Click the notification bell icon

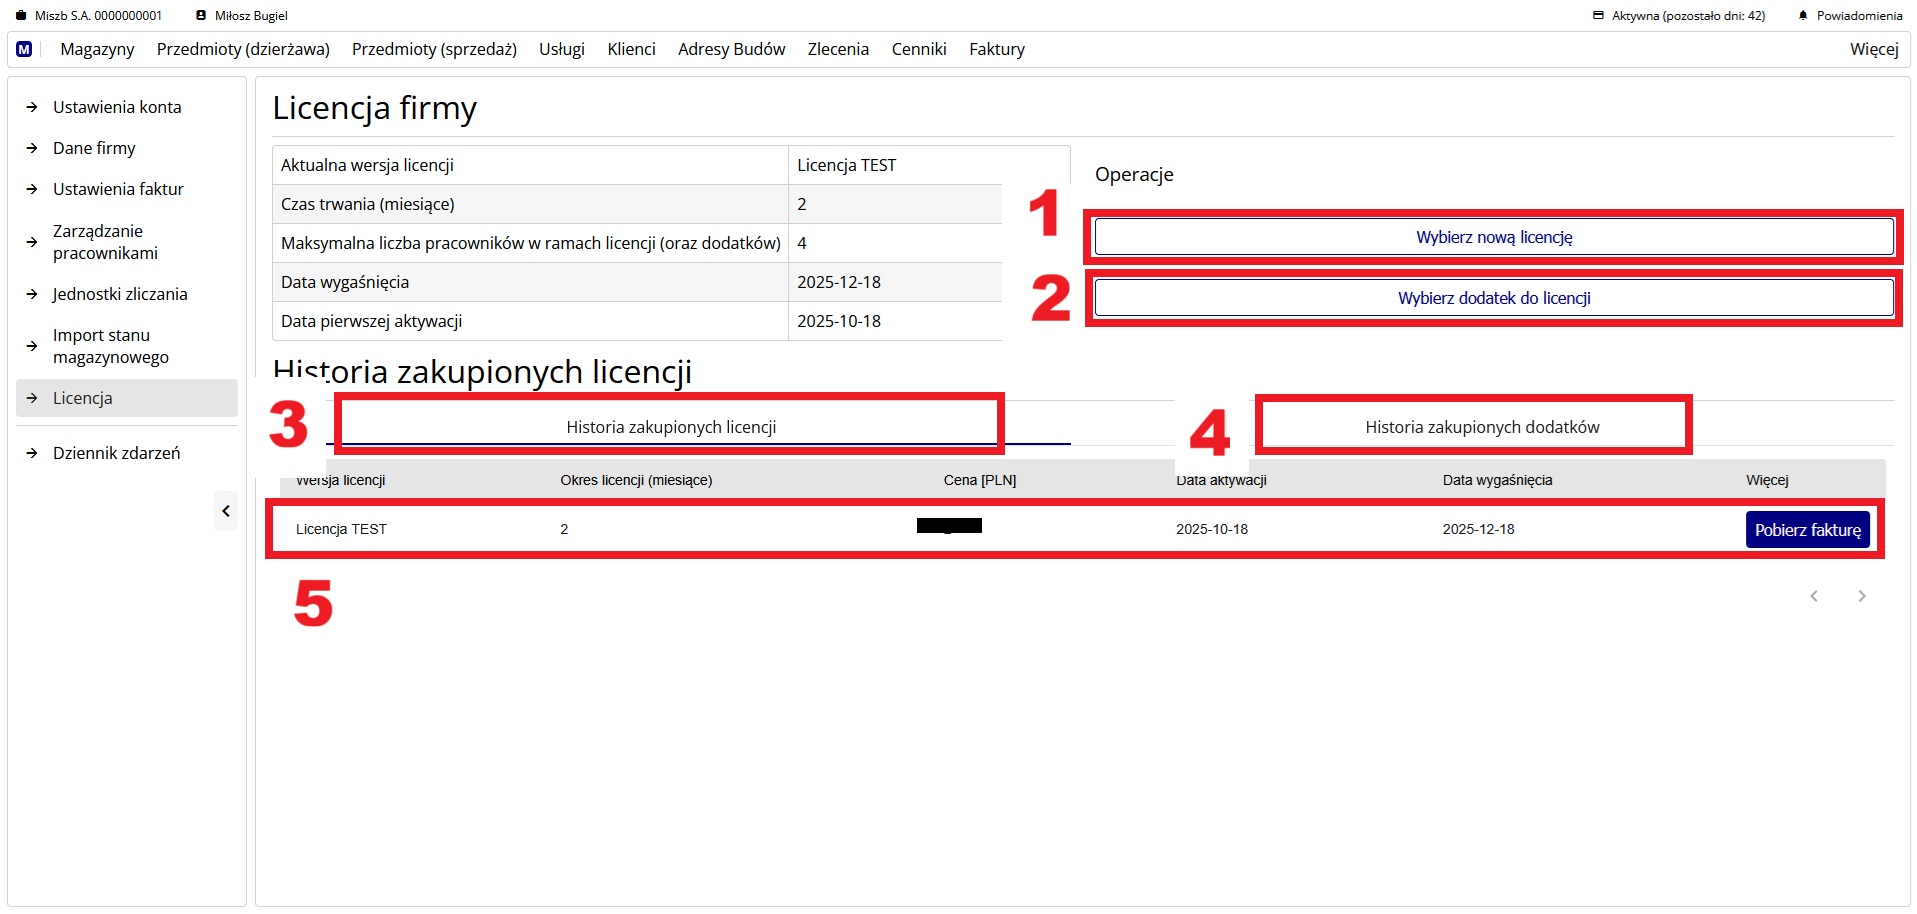1803,16
